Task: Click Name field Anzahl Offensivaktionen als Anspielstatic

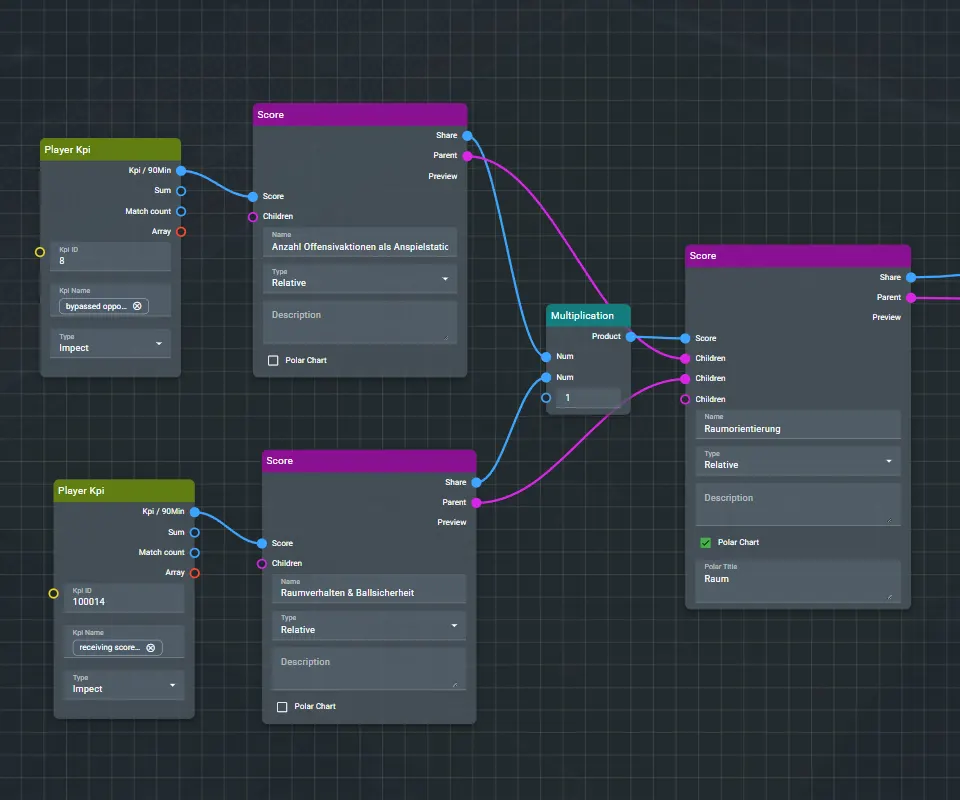Action: (x=360, y=242)
